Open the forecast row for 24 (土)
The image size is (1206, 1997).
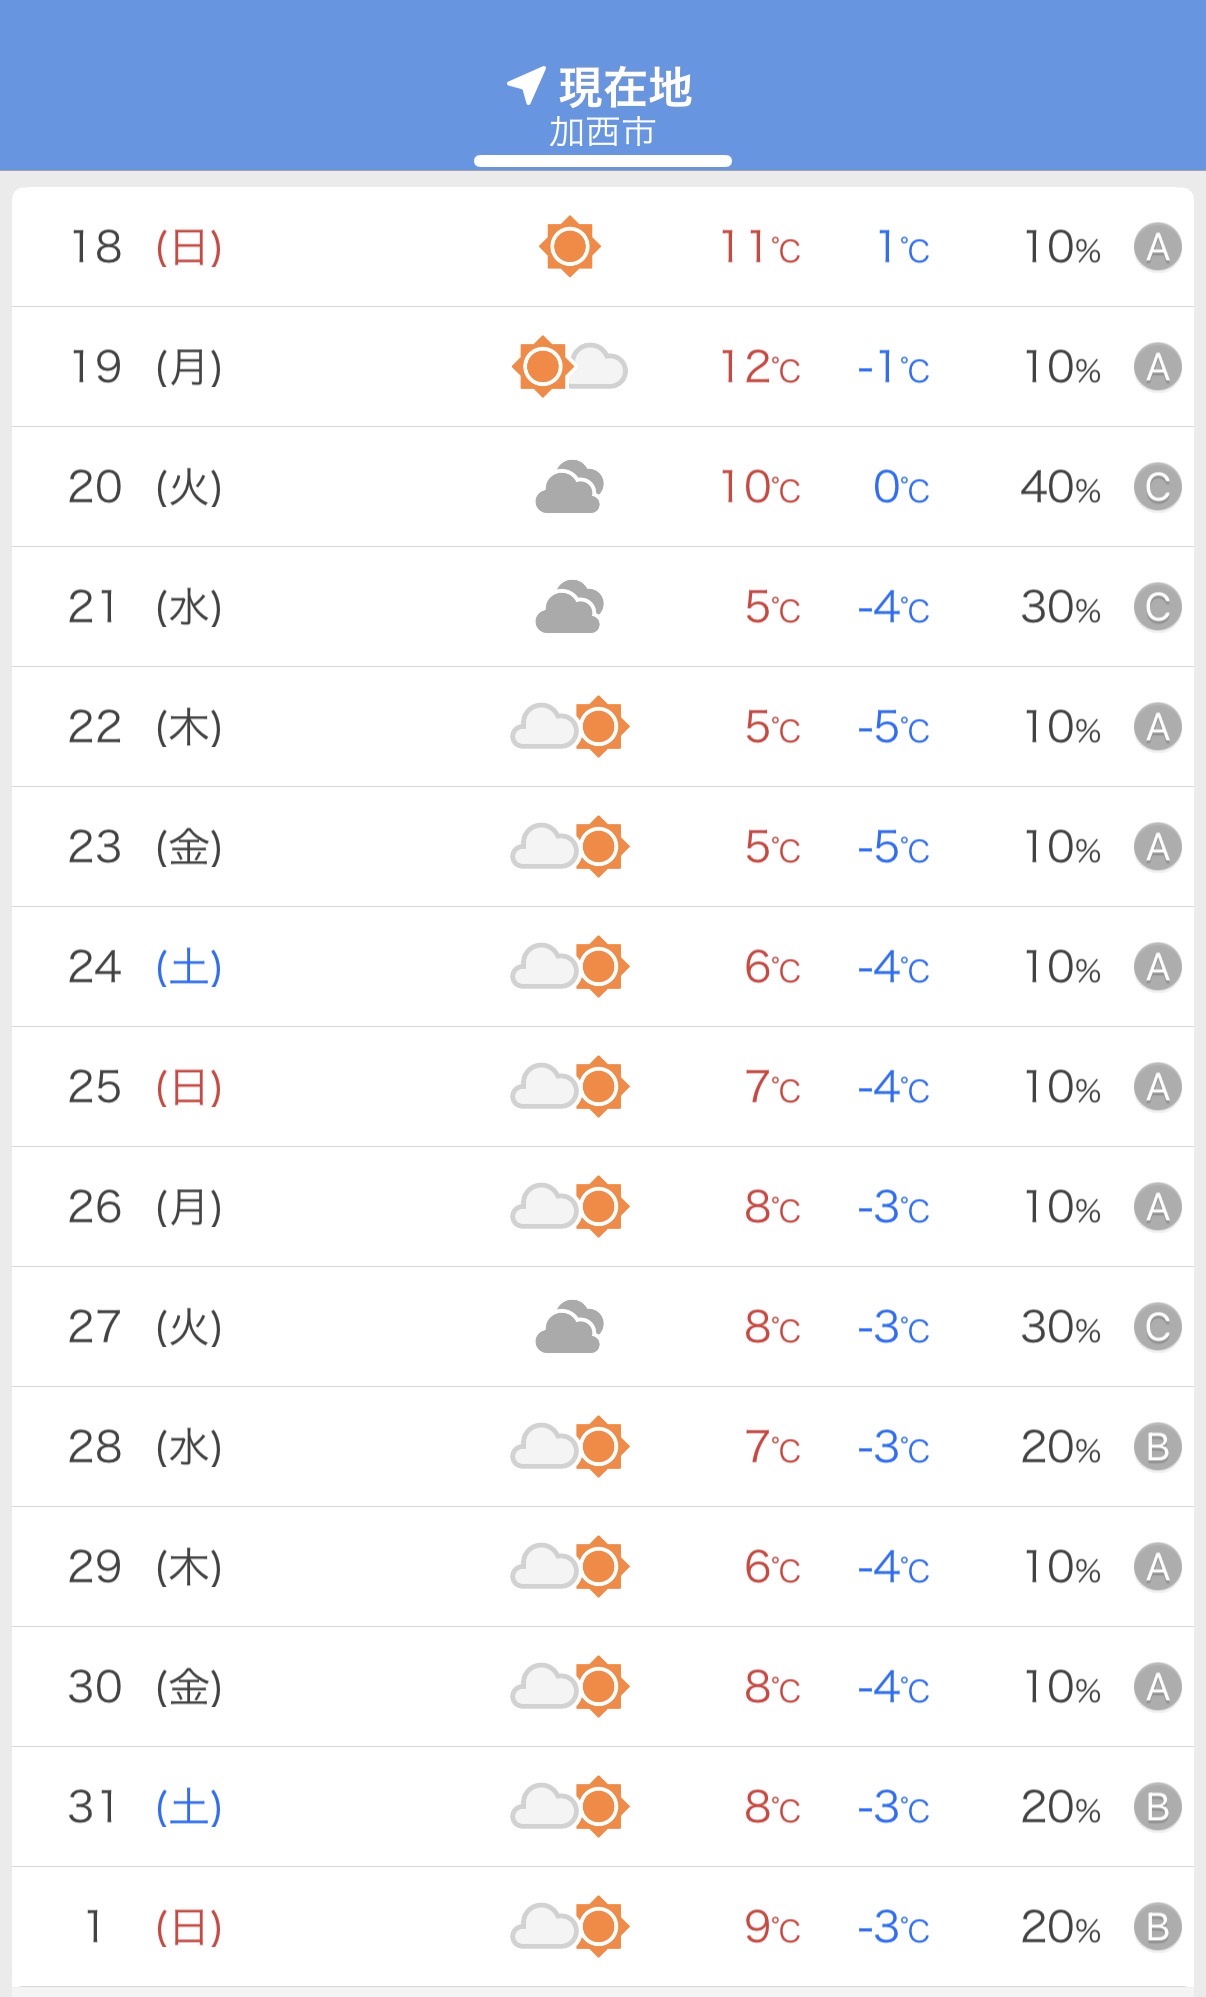pos(602,967)
